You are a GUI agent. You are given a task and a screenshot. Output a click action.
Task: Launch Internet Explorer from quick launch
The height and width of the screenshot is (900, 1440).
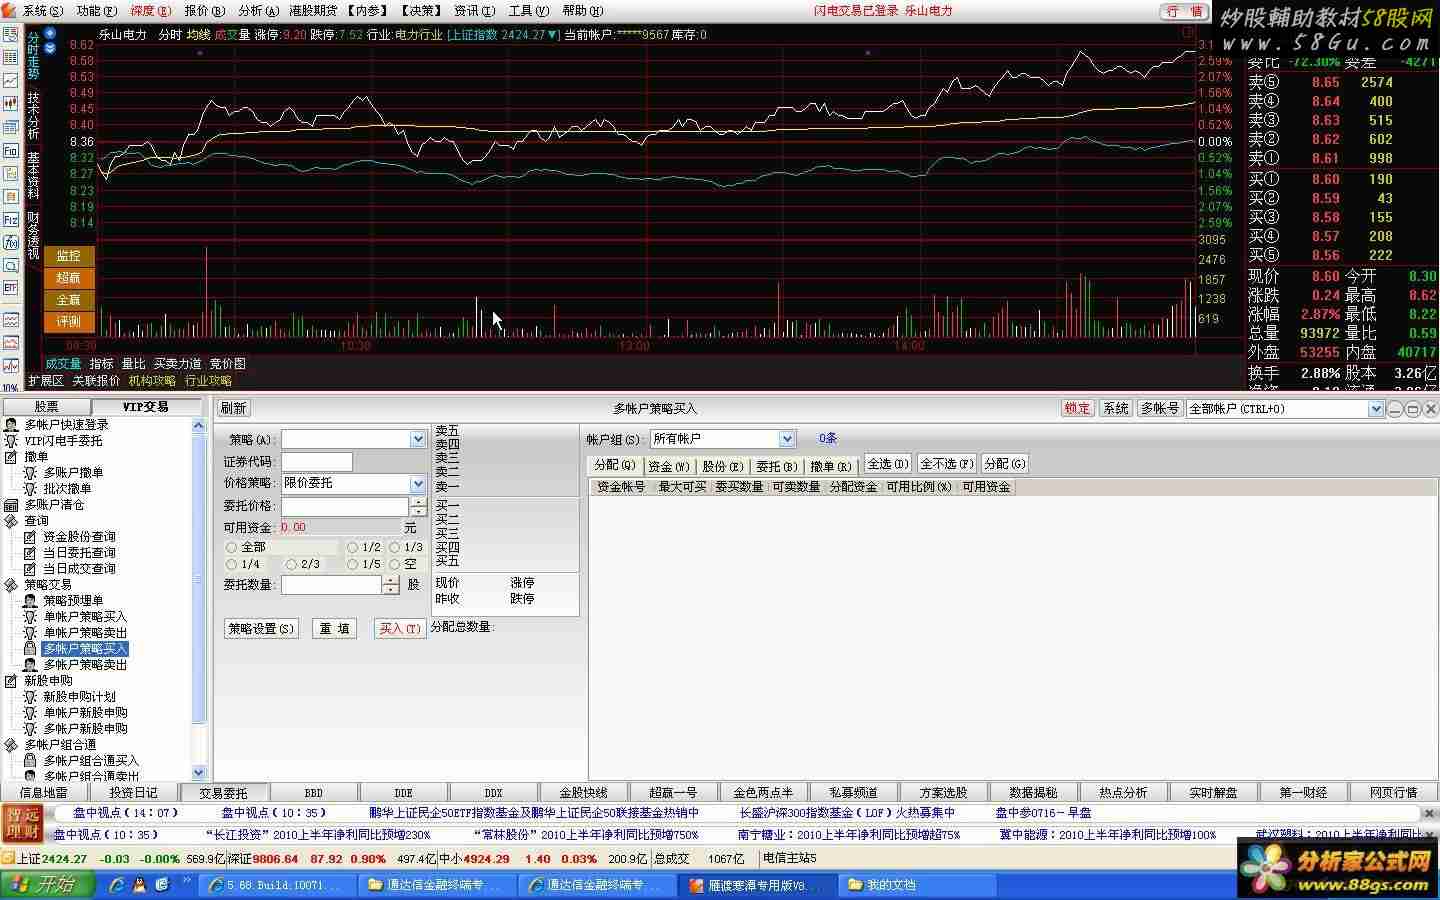pyautogui.click(x=117, y=885)
